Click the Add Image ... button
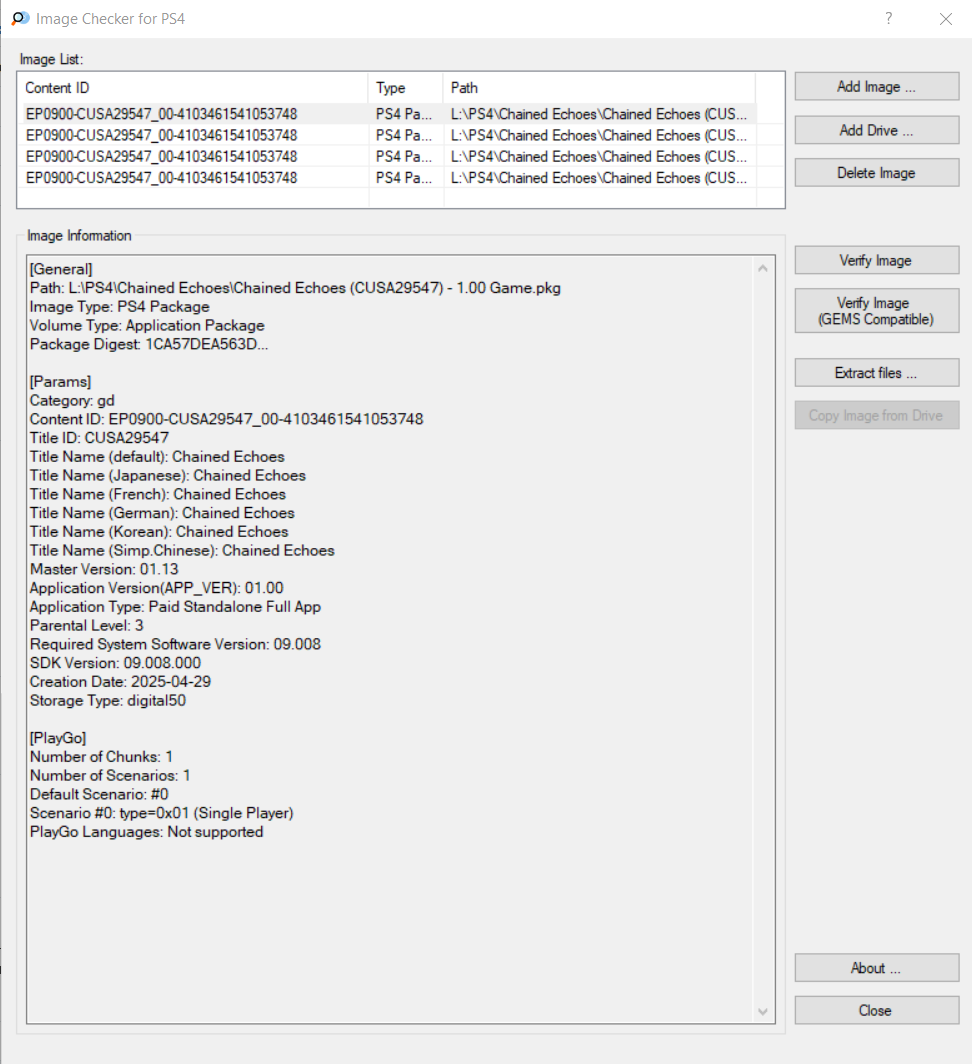The image size is (972, 1064). (876, 86)
